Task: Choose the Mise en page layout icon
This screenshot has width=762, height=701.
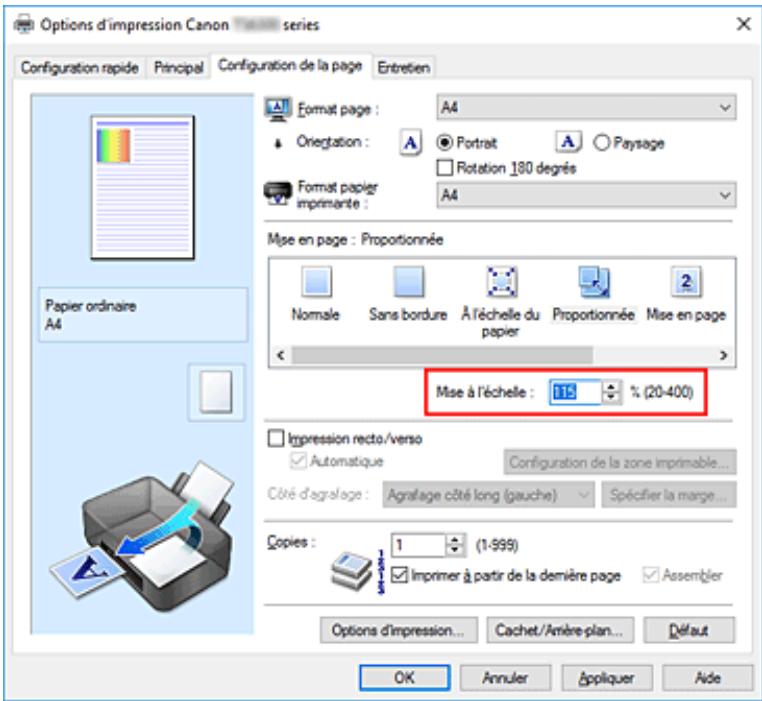Action: 686,281
